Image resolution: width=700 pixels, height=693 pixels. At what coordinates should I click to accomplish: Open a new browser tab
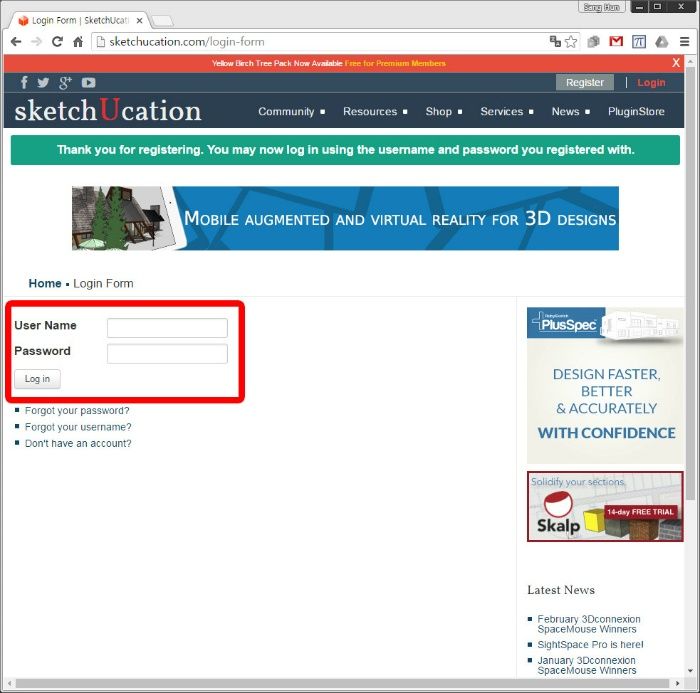(x=162, y=21)
